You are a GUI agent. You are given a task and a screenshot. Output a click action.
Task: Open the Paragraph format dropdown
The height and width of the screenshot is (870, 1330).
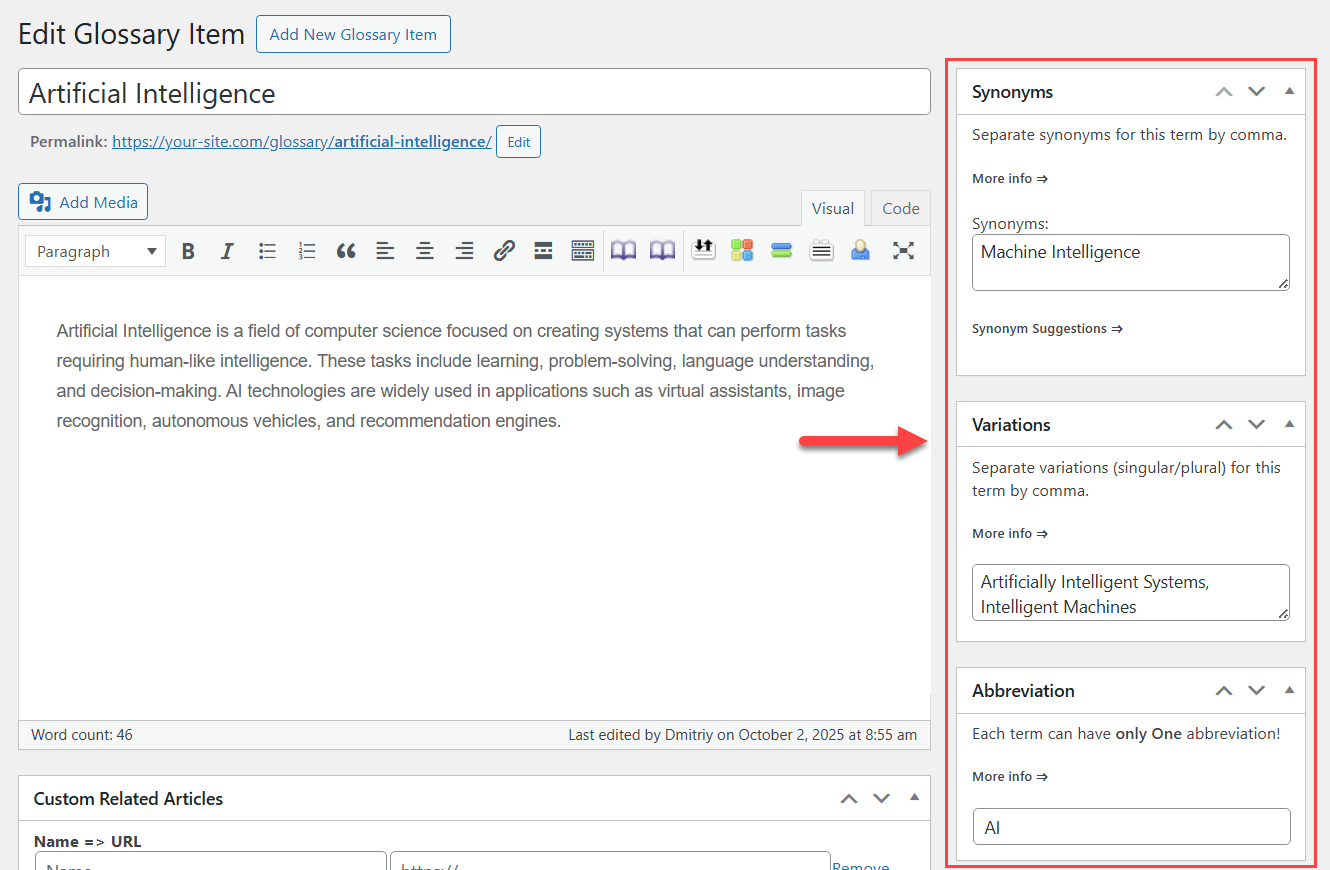point(96,251)
